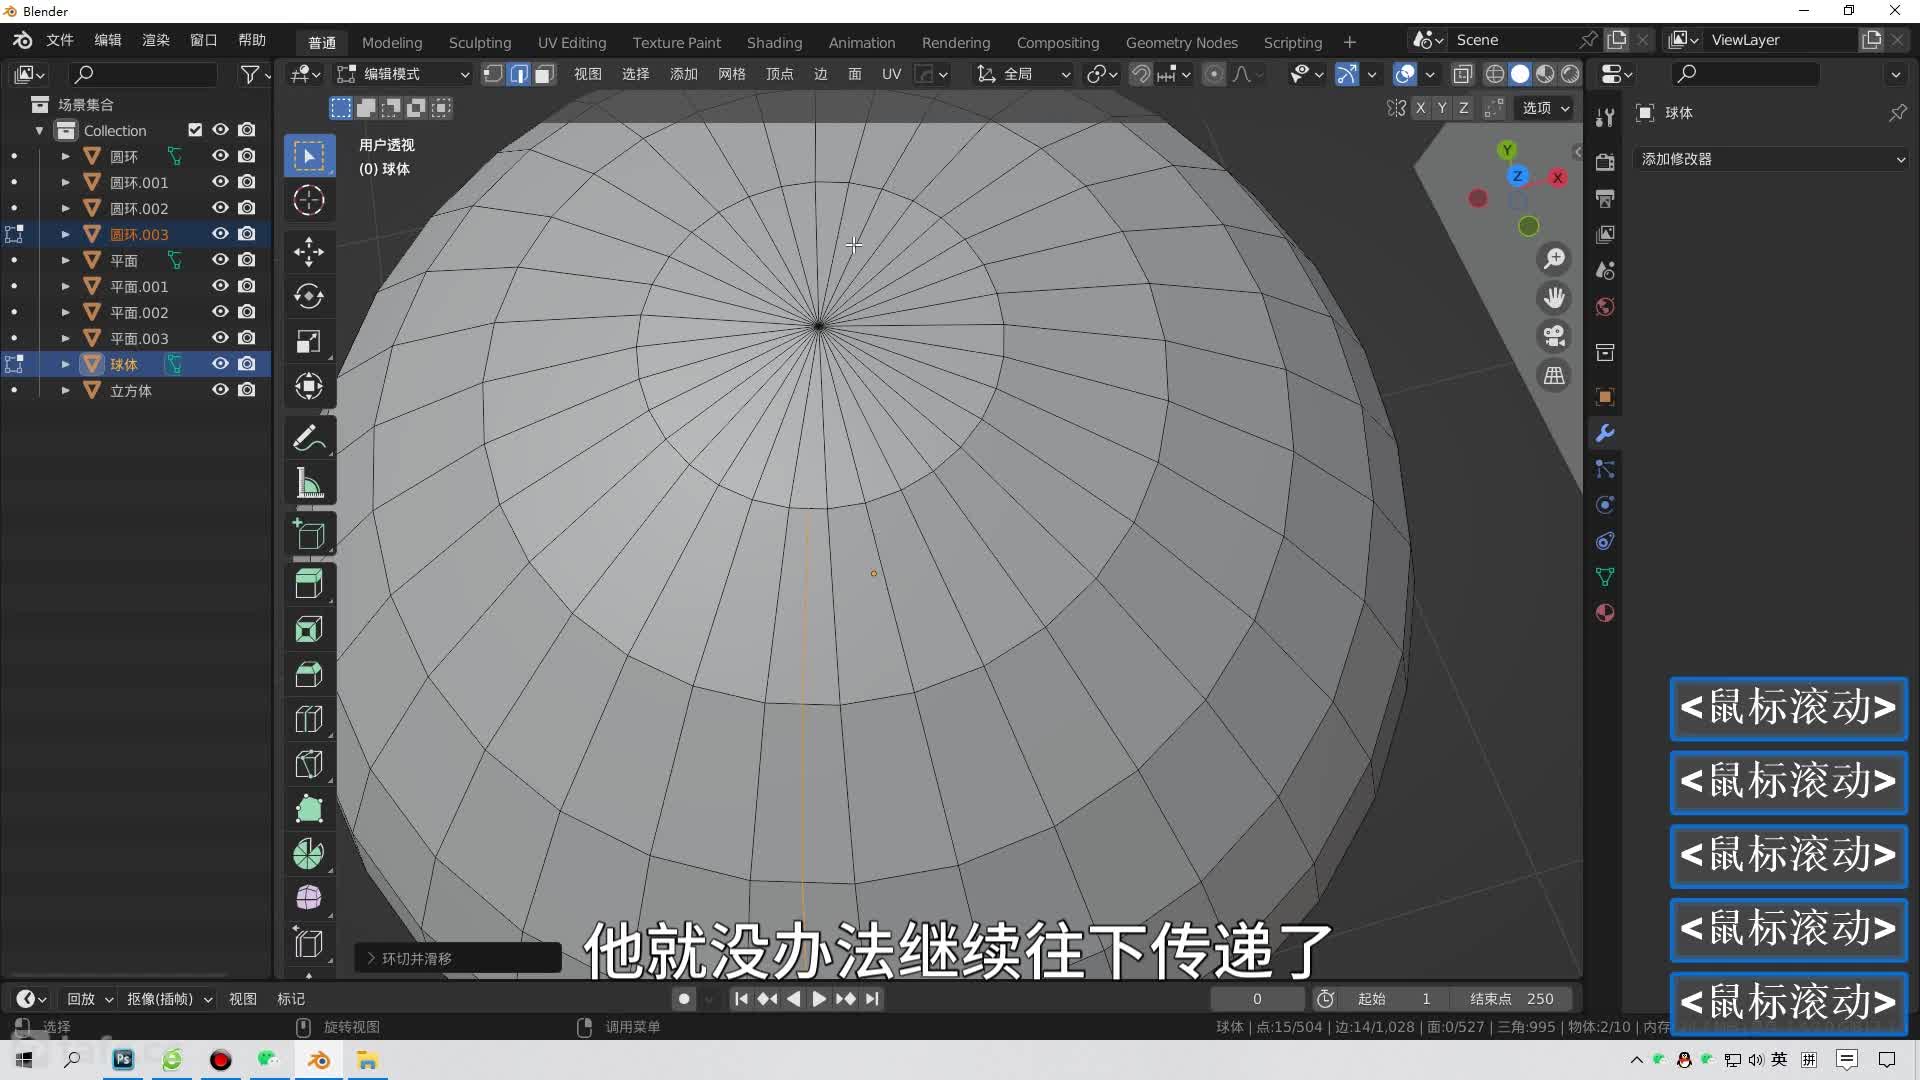Viewport: 1920px width, 1080px height.
Task: Select the Select Box tool
Action: (x=309, y=156)
